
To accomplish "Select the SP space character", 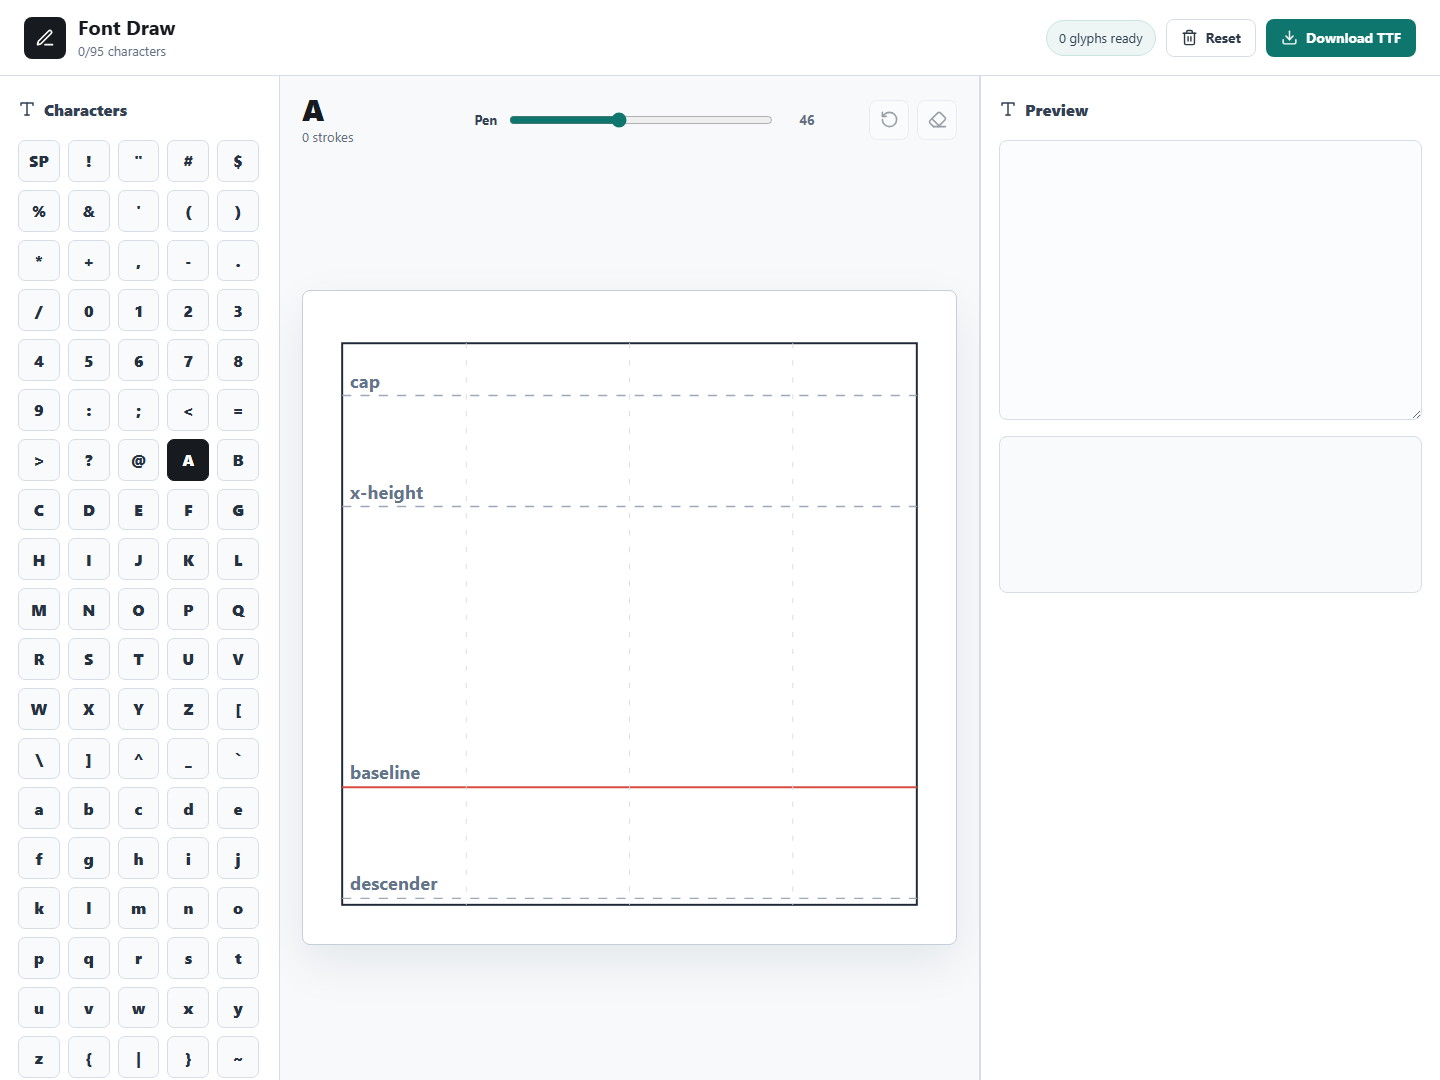I will tap(39, 161).
